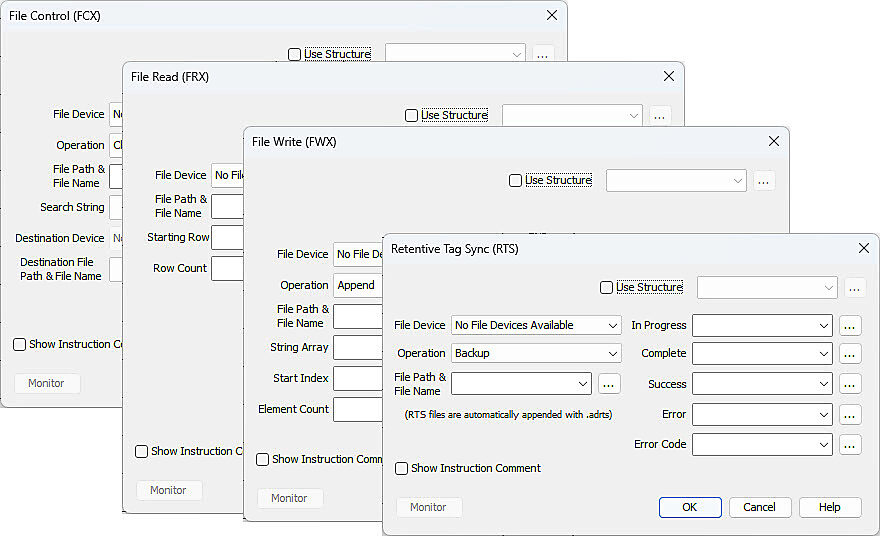Image resolution: width=880 pixels, height=536 pixels.
Task: Click OK in Retentive Tag Sync dialog
Action: point(690,507)
